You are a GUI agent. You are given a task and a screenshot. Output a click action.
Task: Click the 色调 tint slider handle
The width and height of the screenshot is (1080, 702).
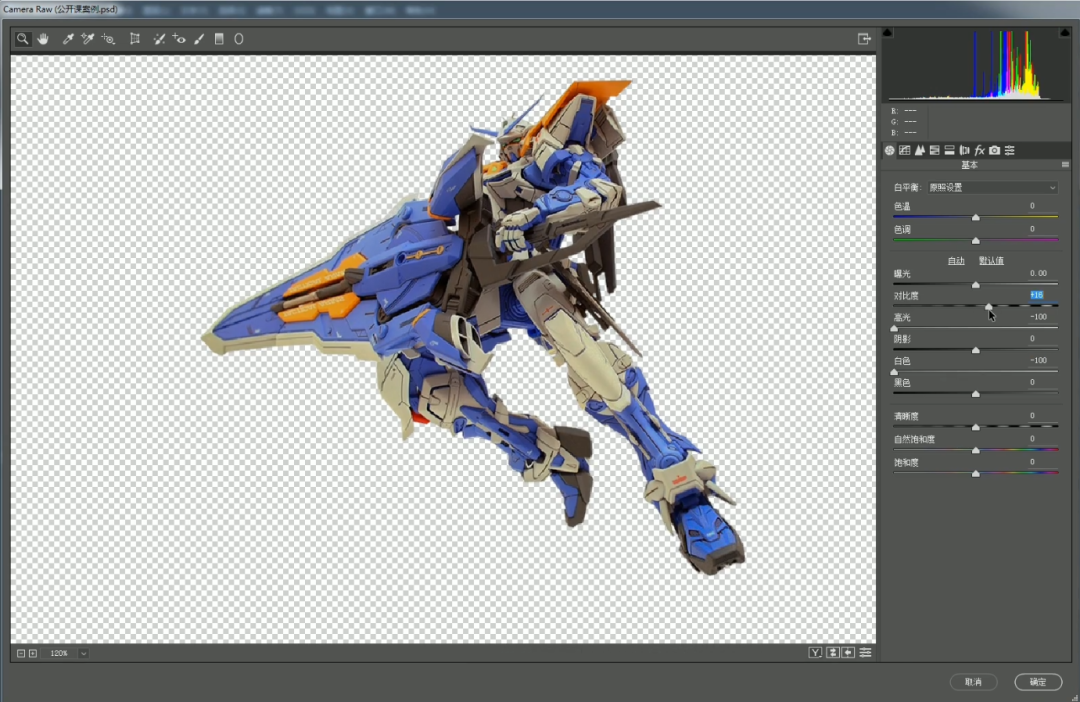pyautogui.click(x=976, y=241)
